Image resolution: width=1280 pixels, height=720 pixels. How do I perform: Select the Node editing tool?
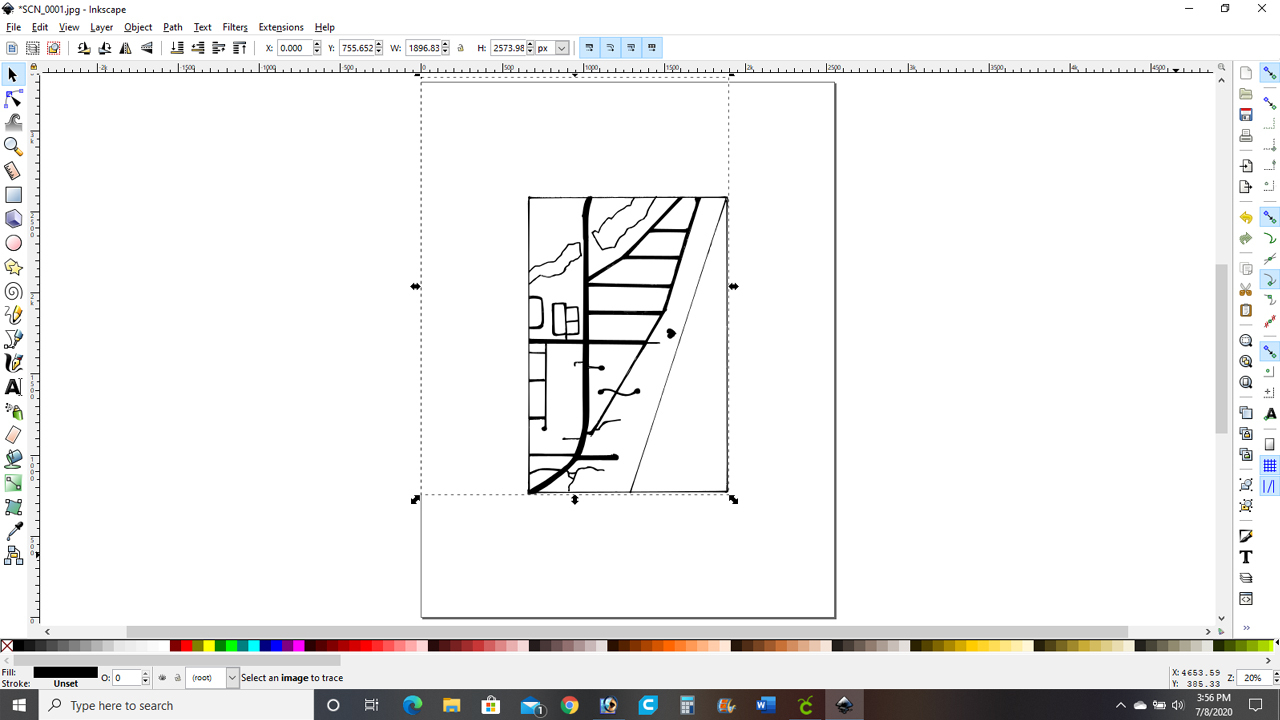14,99
